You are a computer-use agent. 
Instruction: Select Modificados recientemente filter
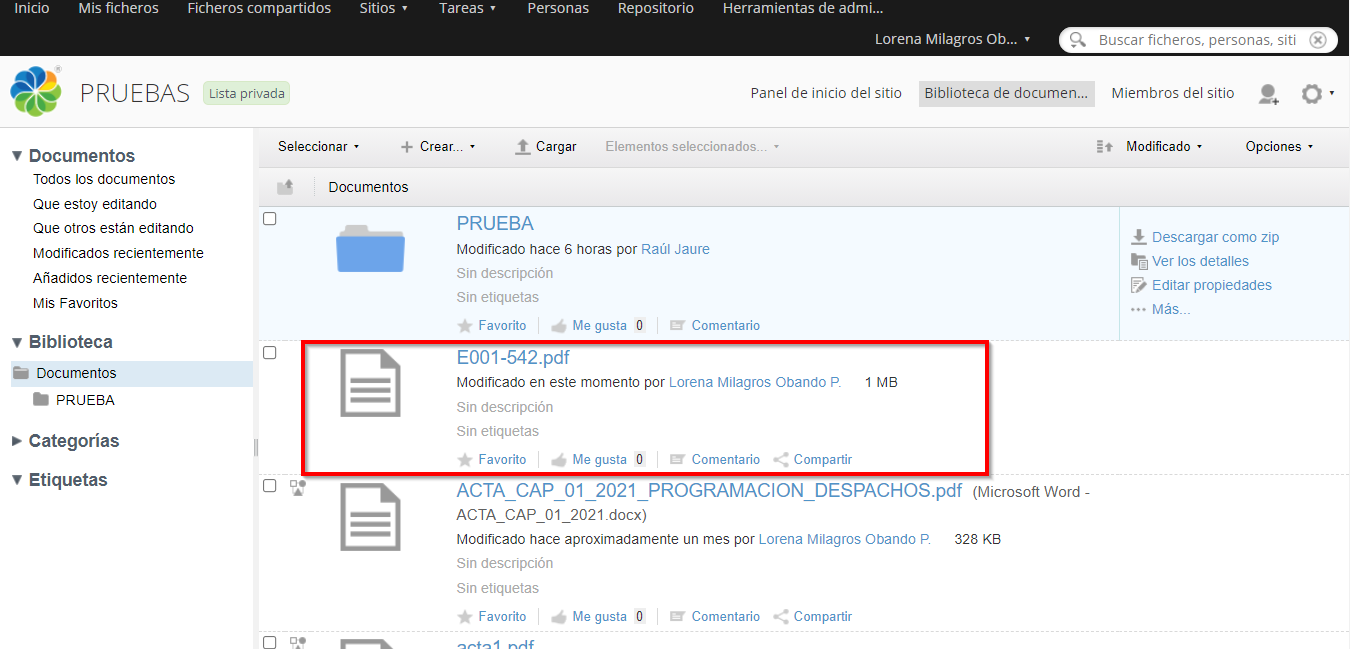[118, 253]
